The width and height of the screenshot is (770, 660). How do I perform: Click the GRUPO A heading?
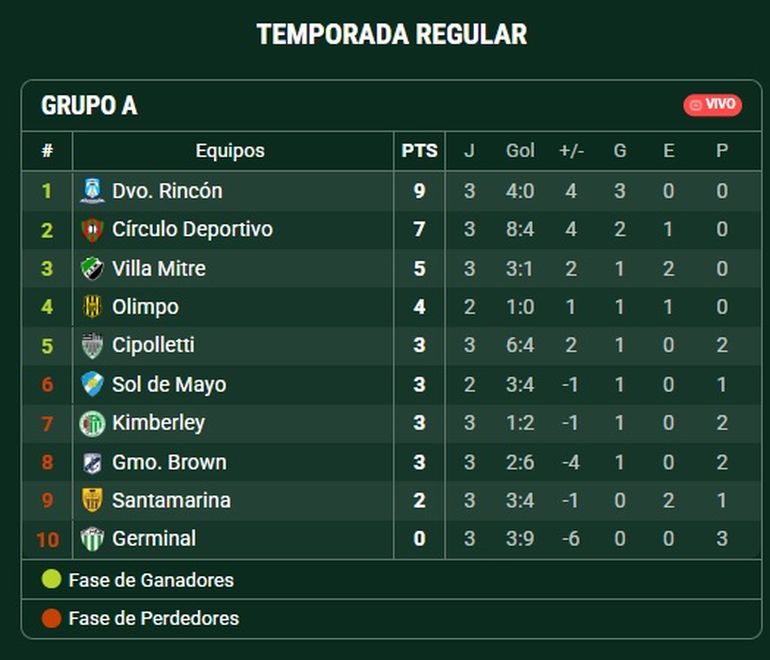click(x=89, y=106)
